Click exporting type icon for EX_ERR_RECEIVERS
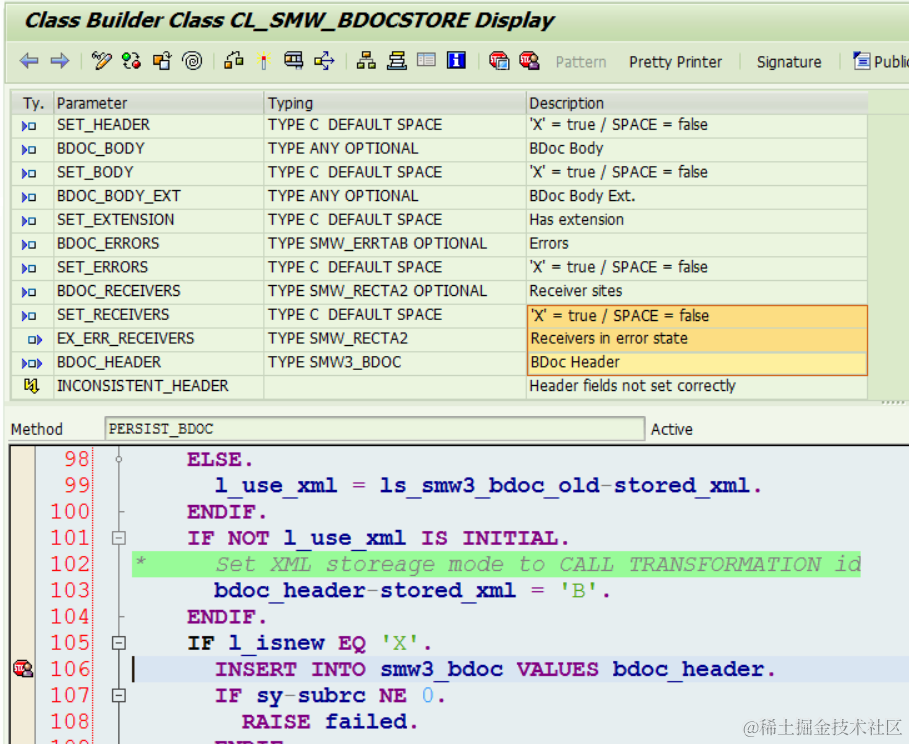 pos(35,339)
